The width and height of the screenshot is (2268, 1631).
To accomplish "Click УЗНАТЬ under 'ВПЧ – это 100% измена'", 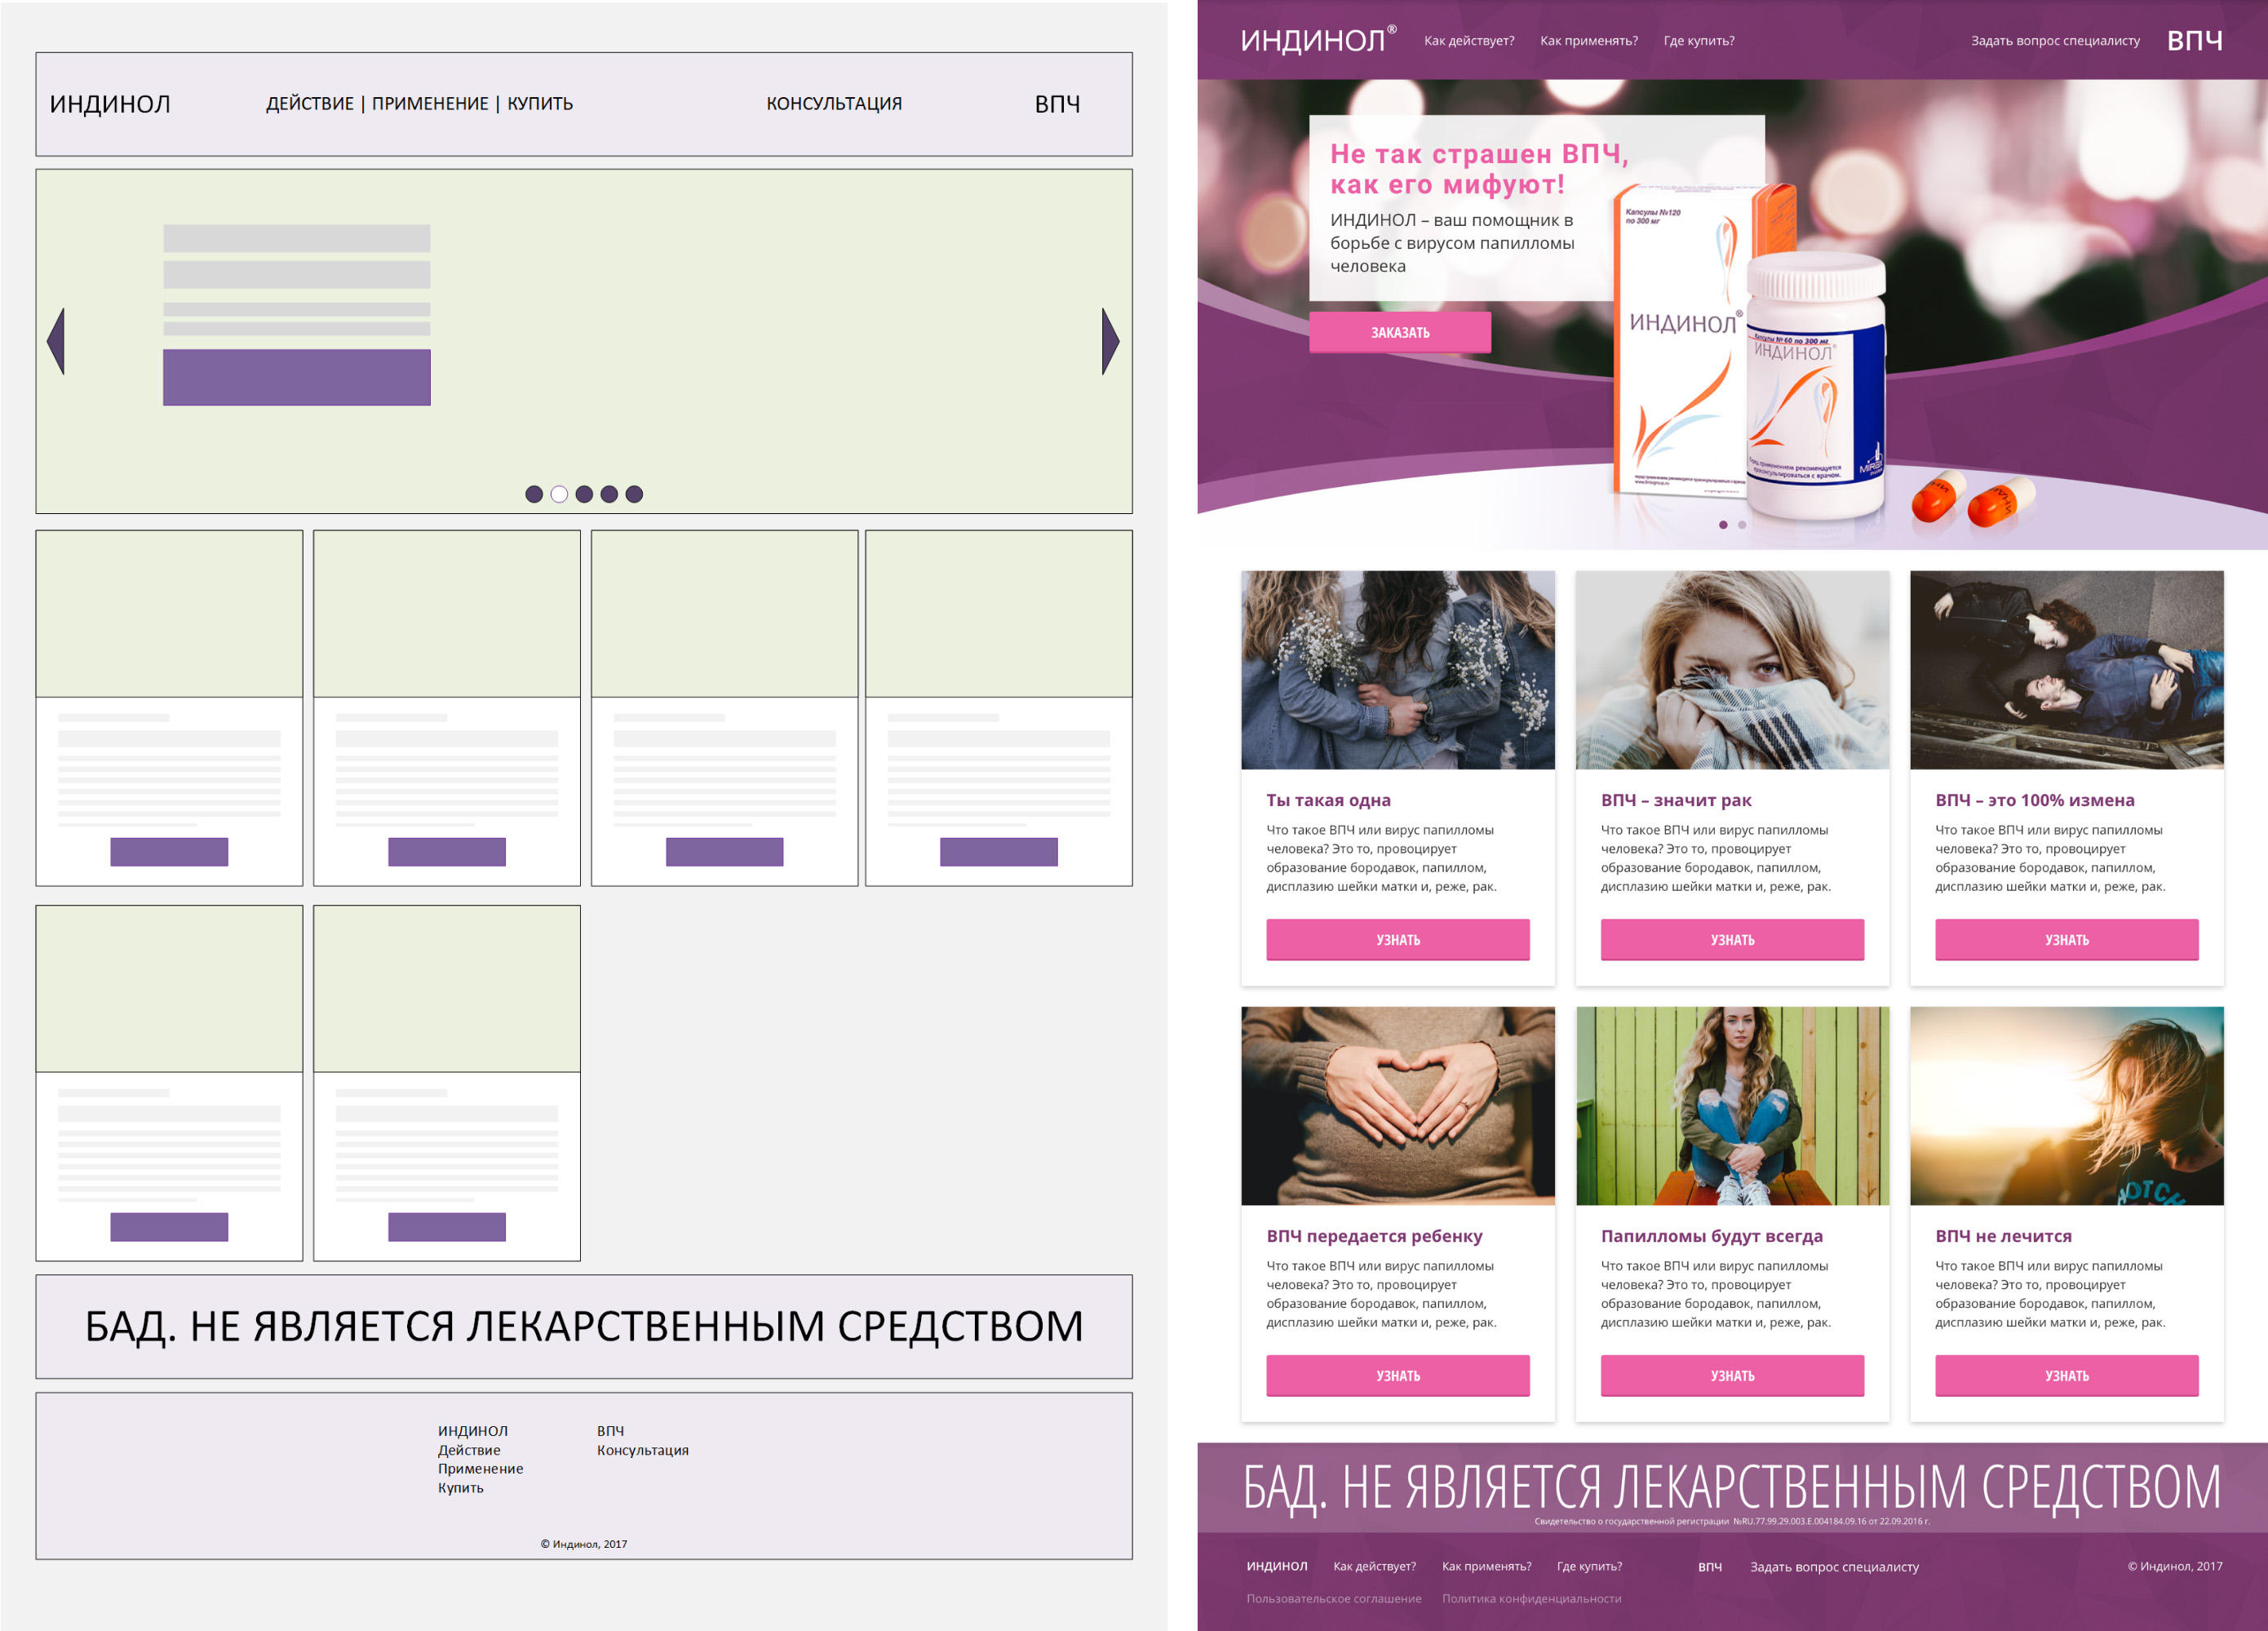I will tap(2067, 940).
